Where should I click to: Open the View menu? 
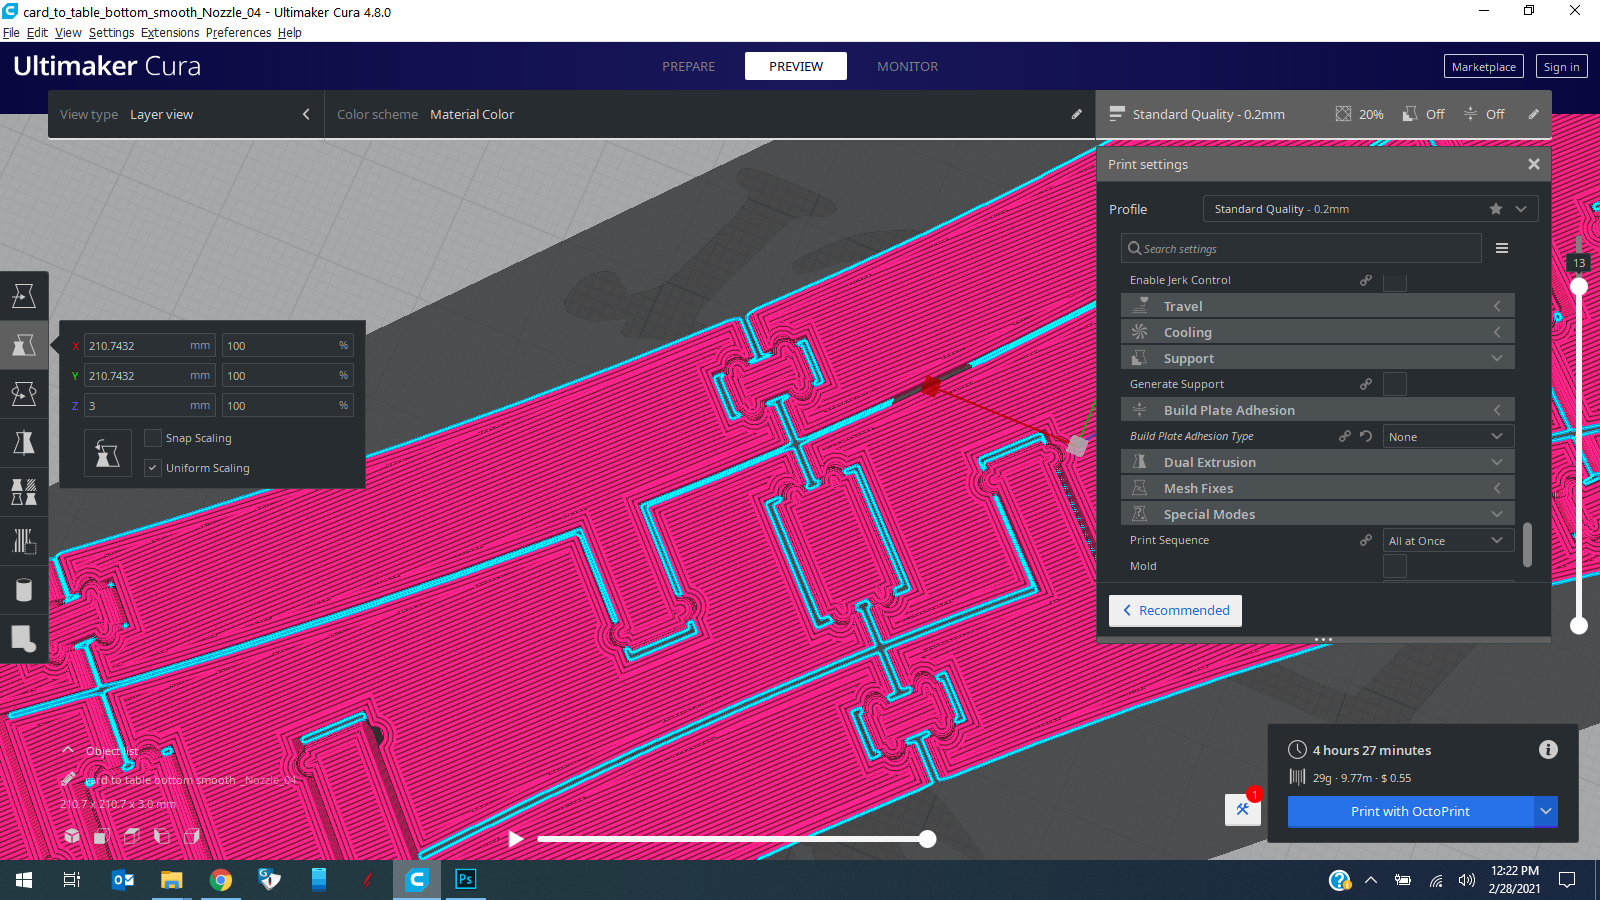pos(68,32)
